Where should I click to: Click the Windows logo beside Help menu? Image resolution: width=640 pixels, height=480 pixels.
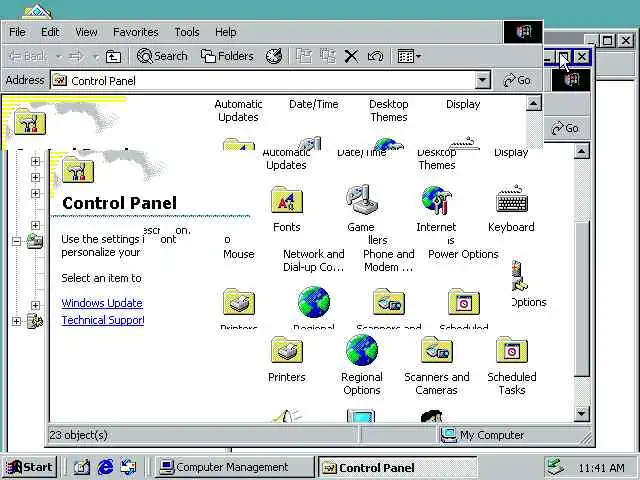tap(523, 32)
